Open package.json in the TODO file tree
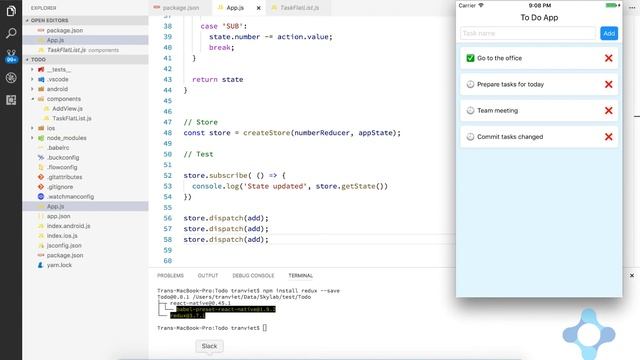This screenshot has height=360, width=640. pyautogui.click(x=64, y=256)
